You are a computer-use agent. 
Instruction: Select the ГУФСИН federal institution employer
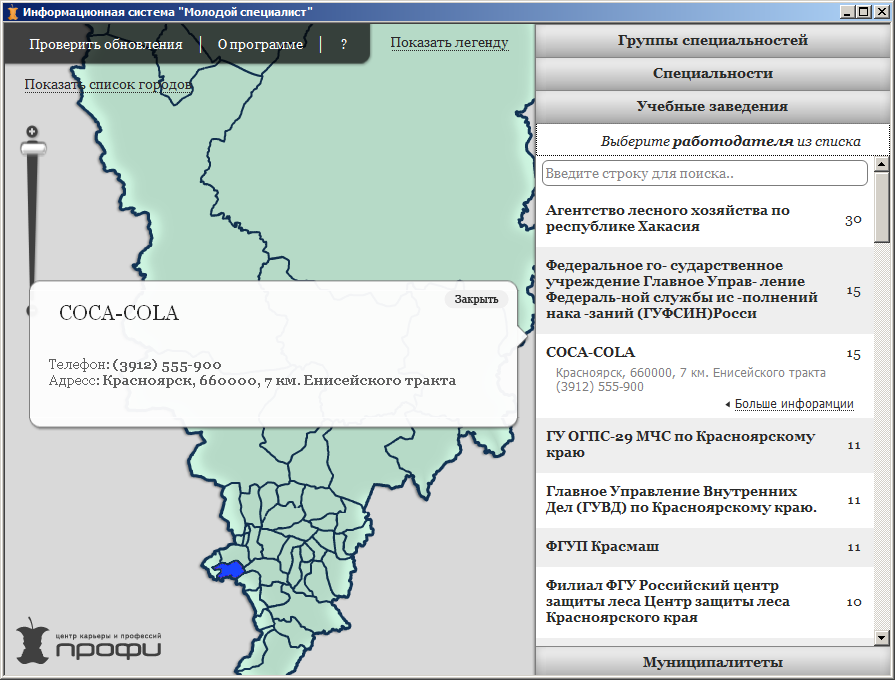coord(704,289)
